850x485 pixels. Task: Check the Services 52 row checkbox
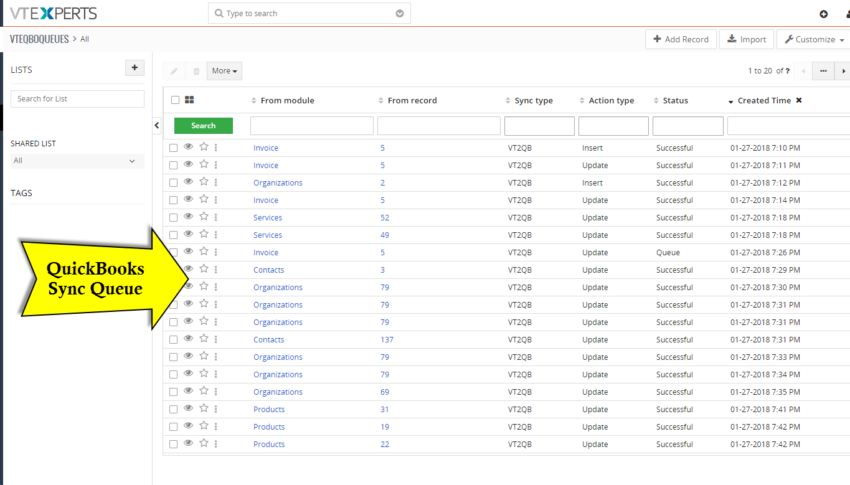point(173,217)
